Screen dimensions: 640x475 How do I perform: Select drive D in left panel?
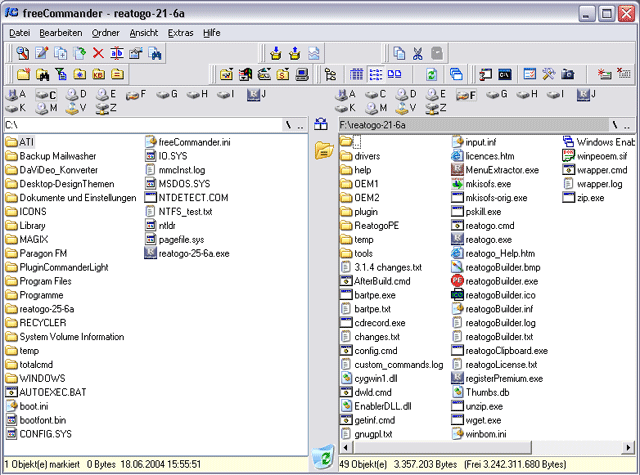(x=76, y=95)
